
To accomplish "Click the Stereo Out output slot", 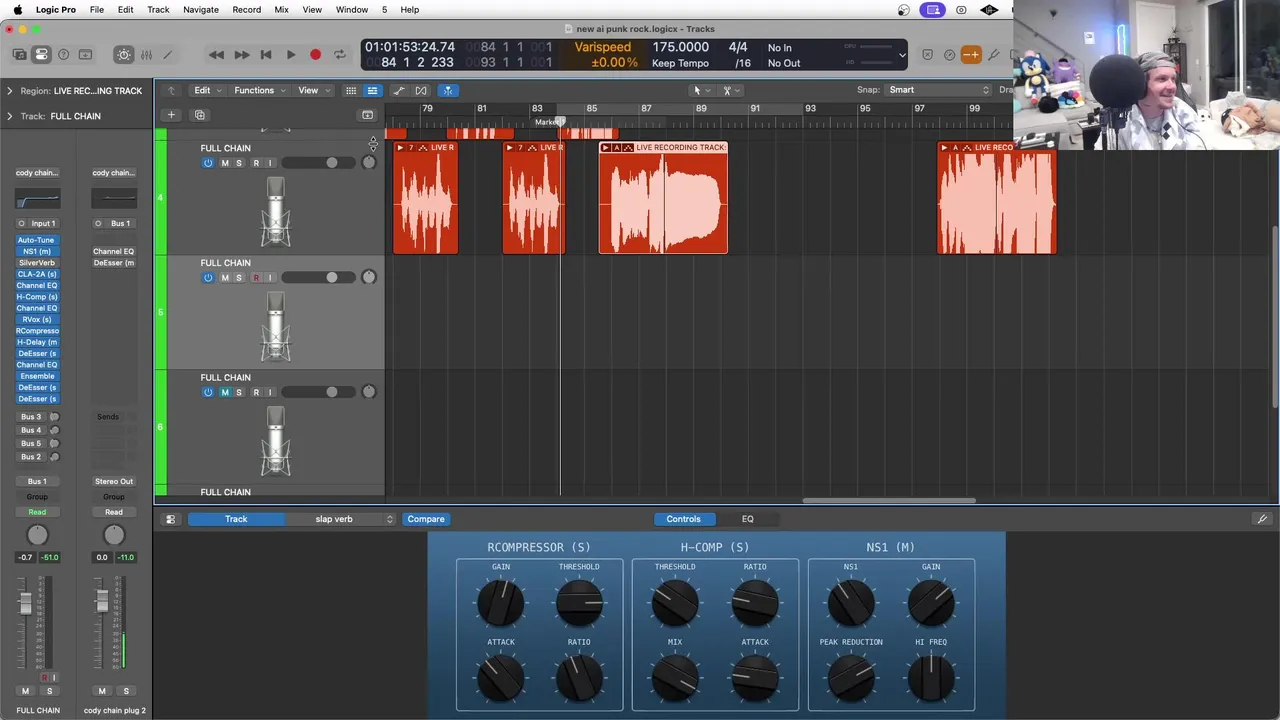I will [114, 481].
